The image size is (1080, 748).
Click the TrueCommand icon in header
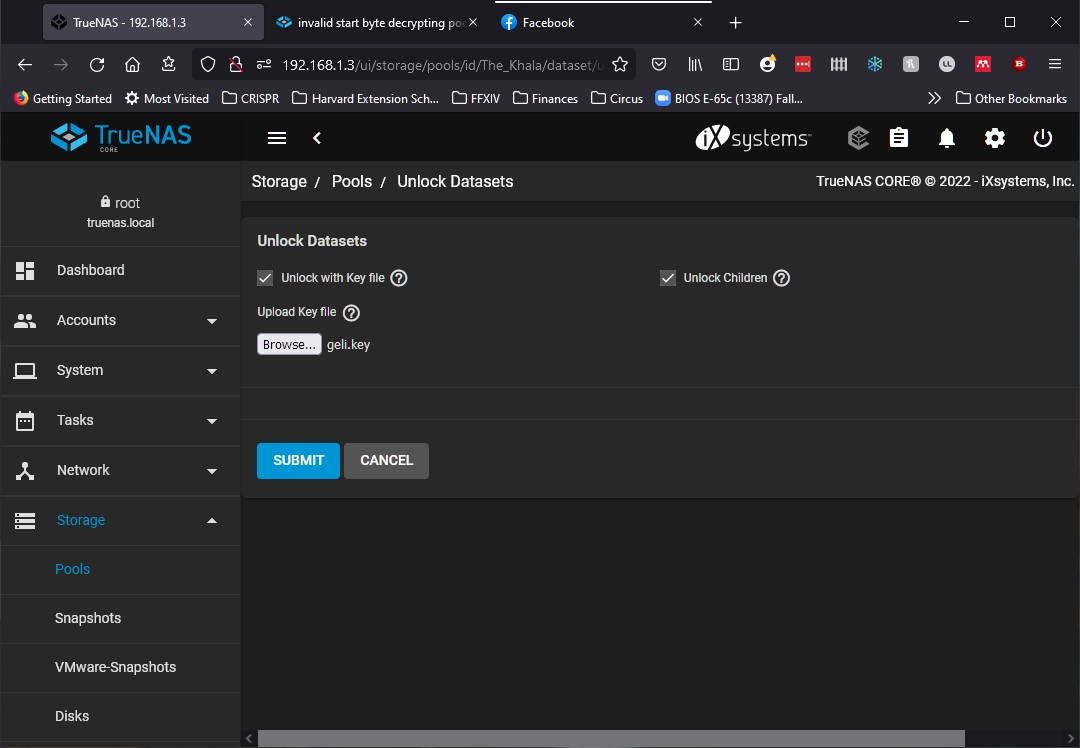pos(858,138)
